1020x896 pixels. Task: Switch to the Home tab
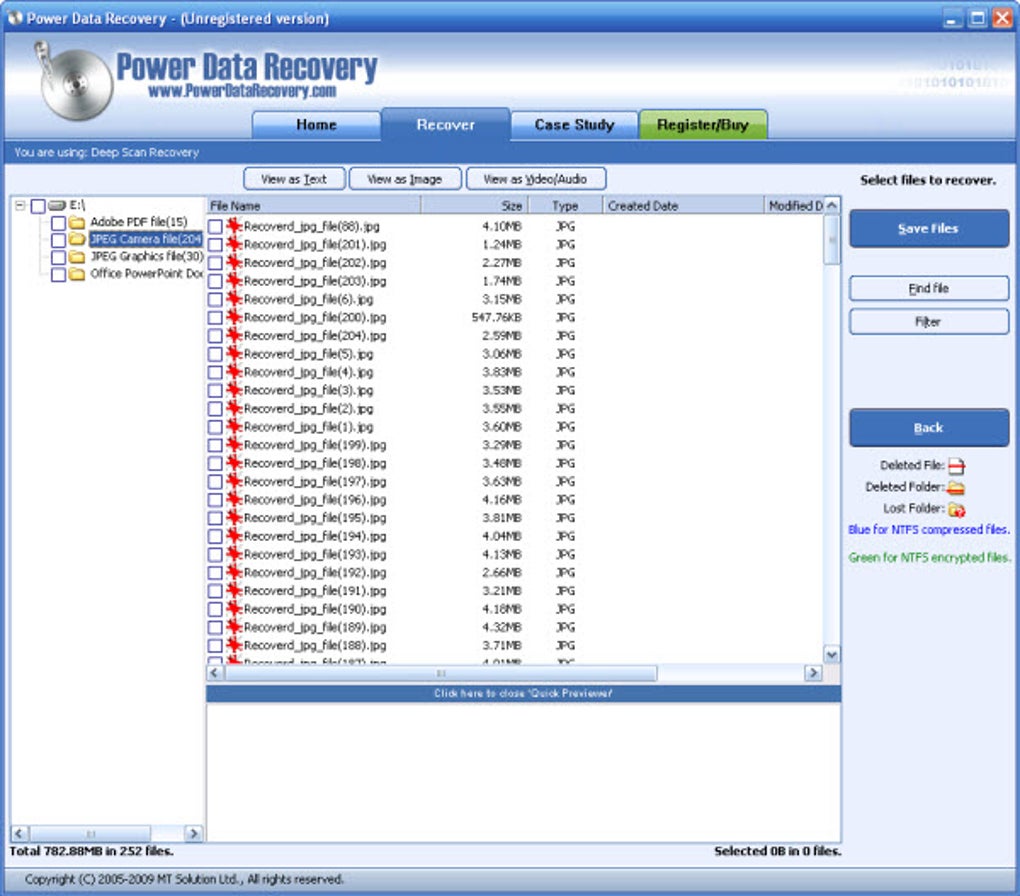click(x=316, y=125)
